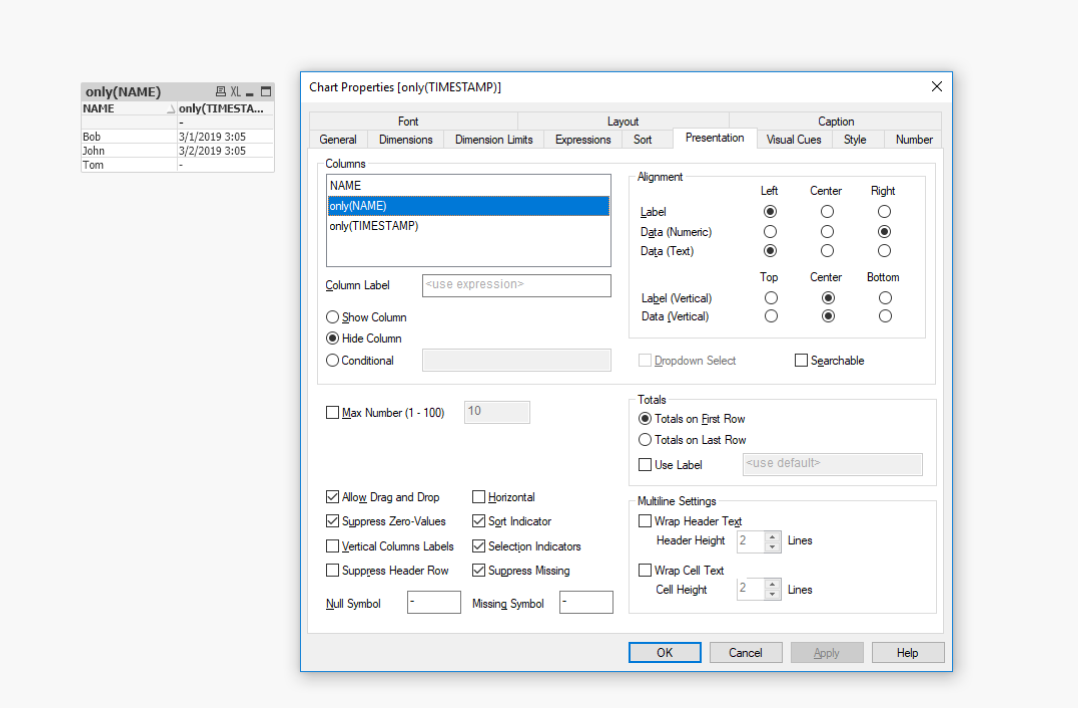Increase Header Height with the up arrow

click(773, 536)
